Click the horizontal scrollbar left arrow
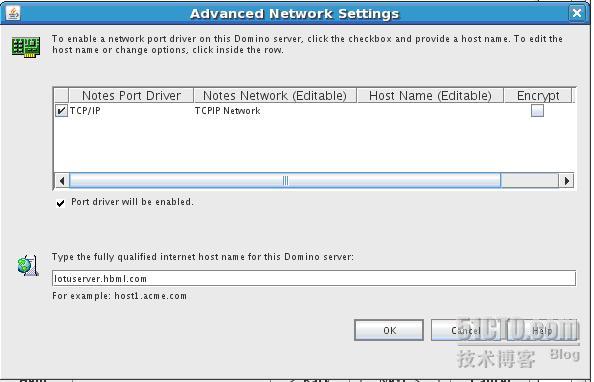594x382 pixels. point(62,181)
